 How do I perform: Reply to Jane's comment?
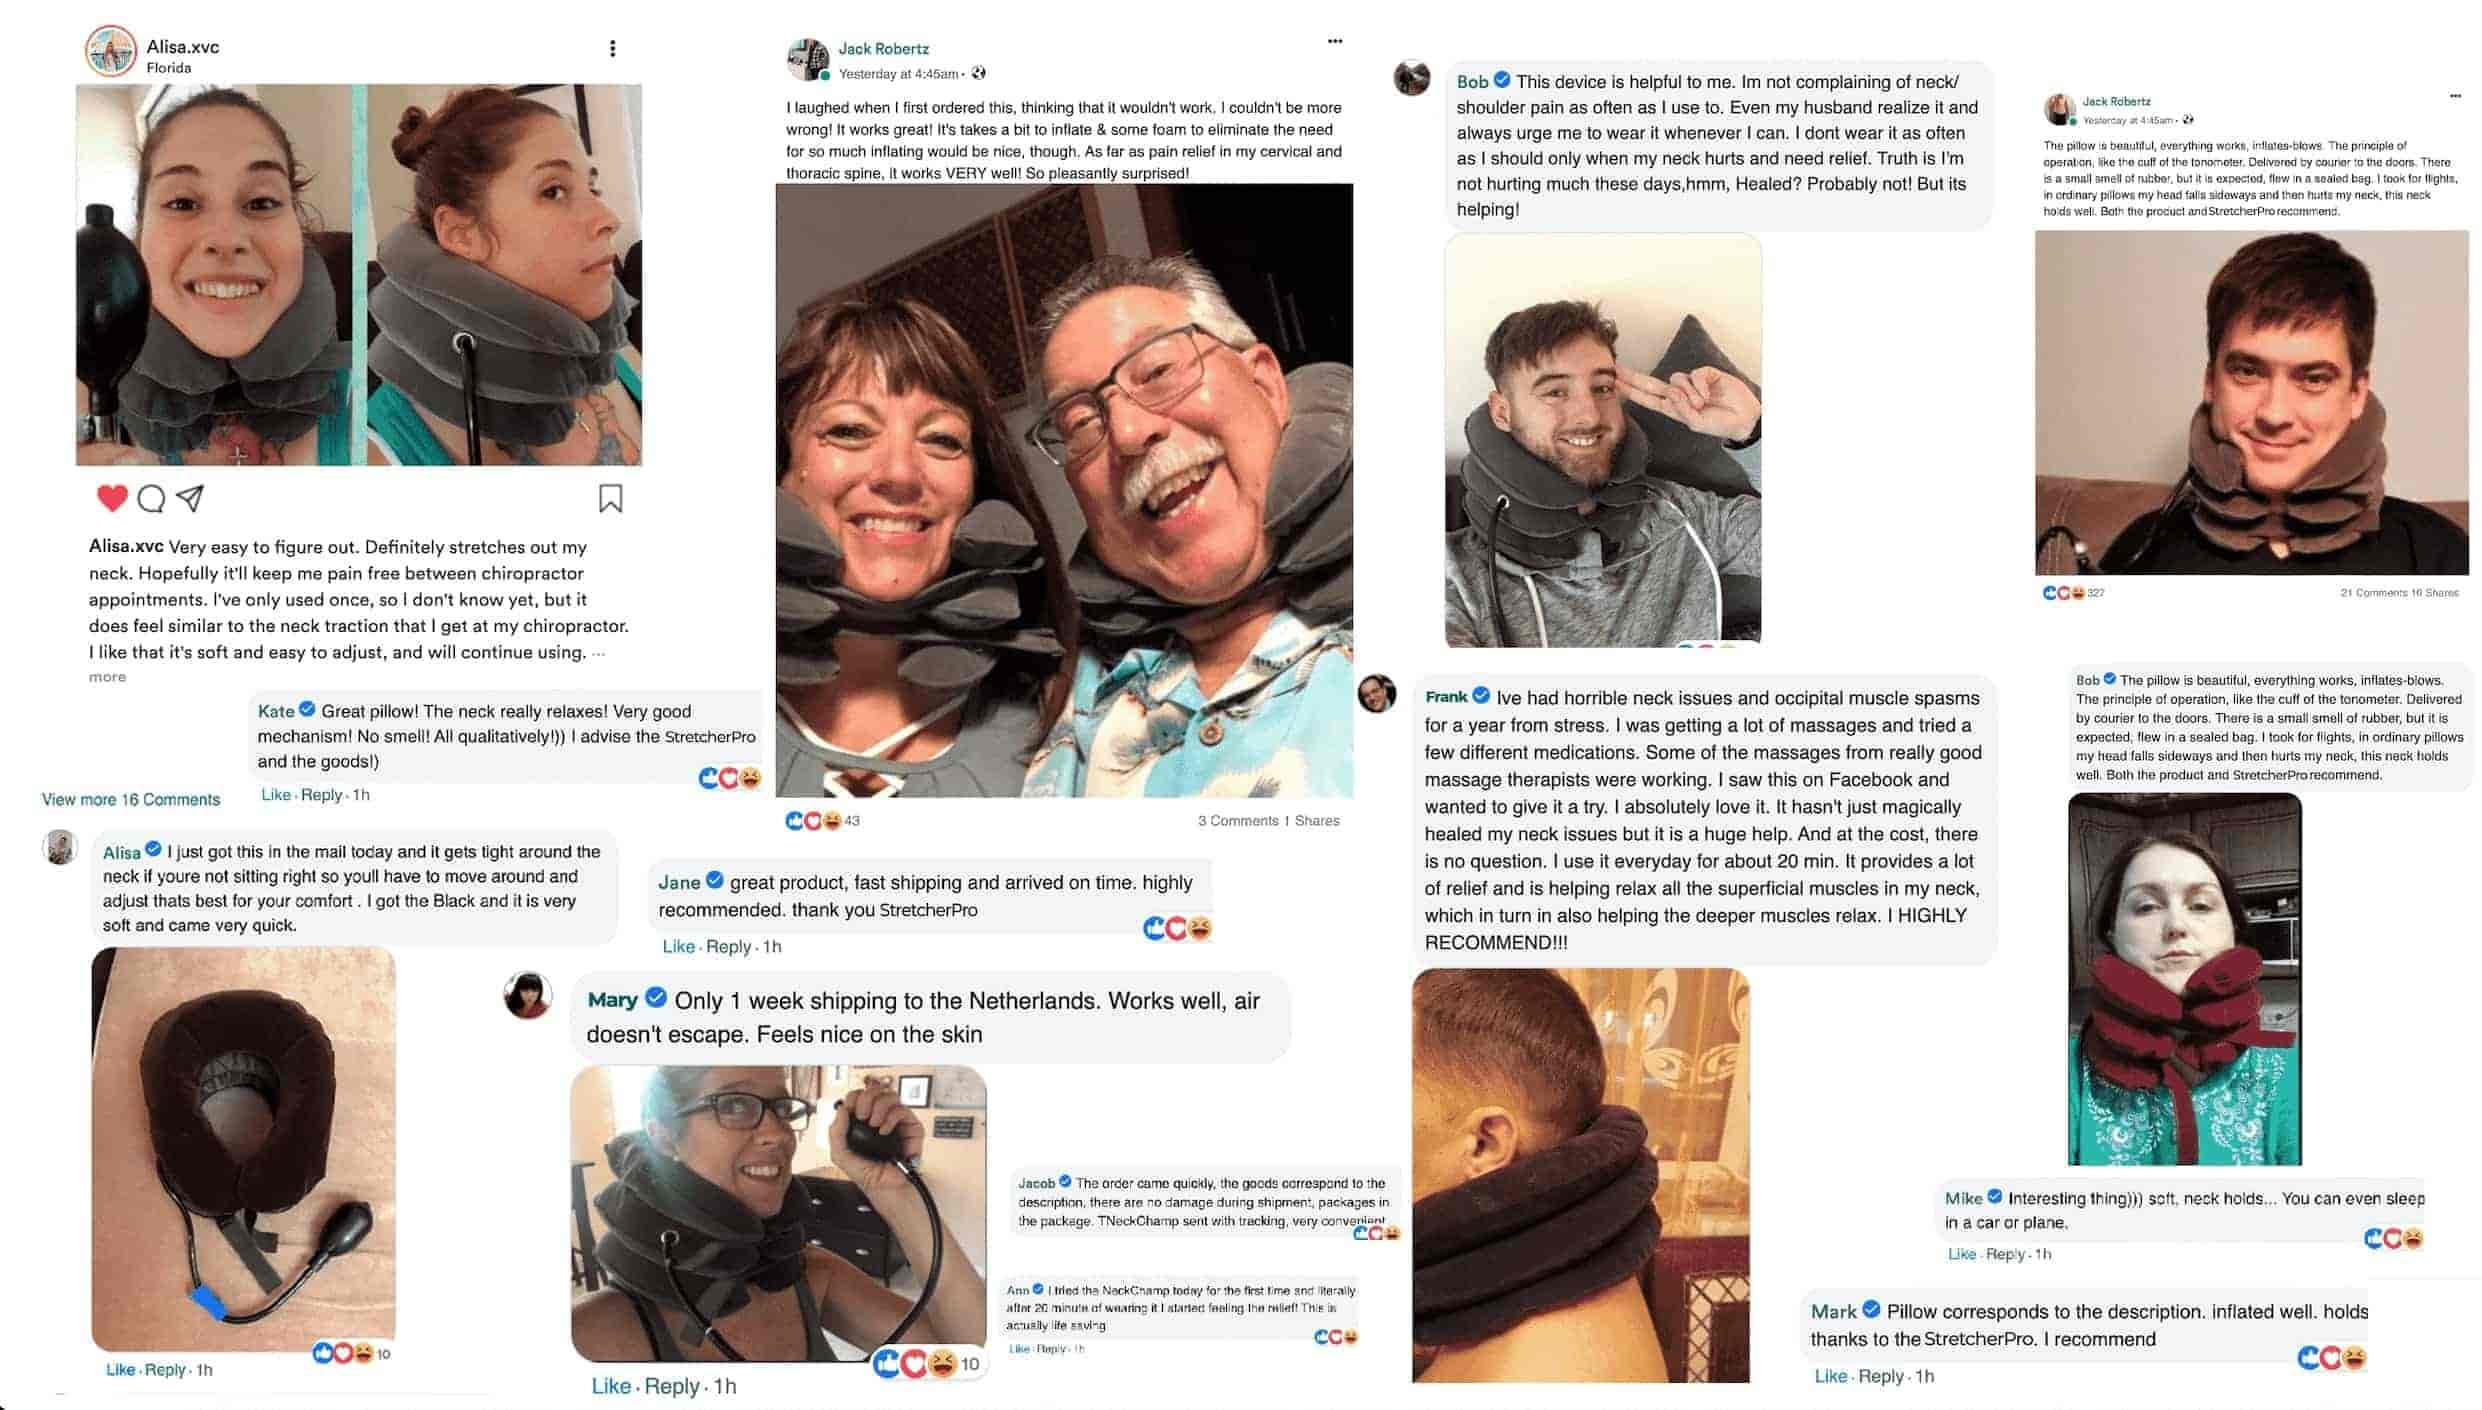(728, 946)
